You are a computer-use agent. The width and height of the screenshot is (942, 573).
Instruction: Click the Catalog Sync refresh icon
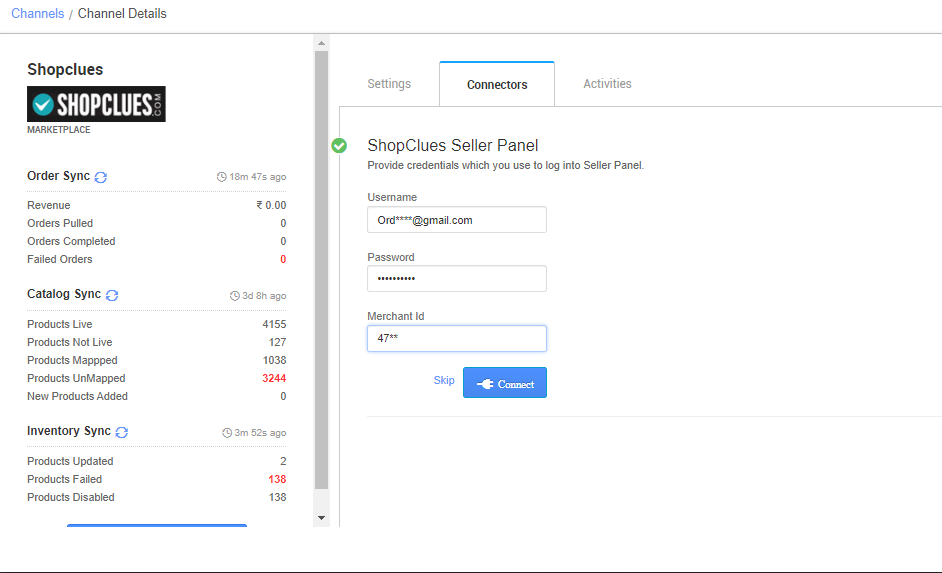[112, 295]
